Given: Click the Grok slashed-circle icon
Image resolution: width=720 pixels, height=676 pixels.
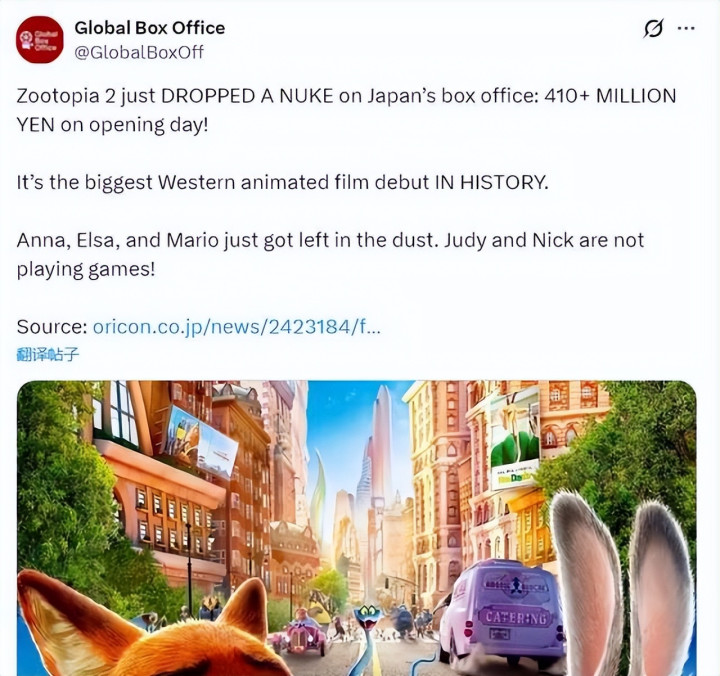Looking at the screenshot, I should [653, 28].
